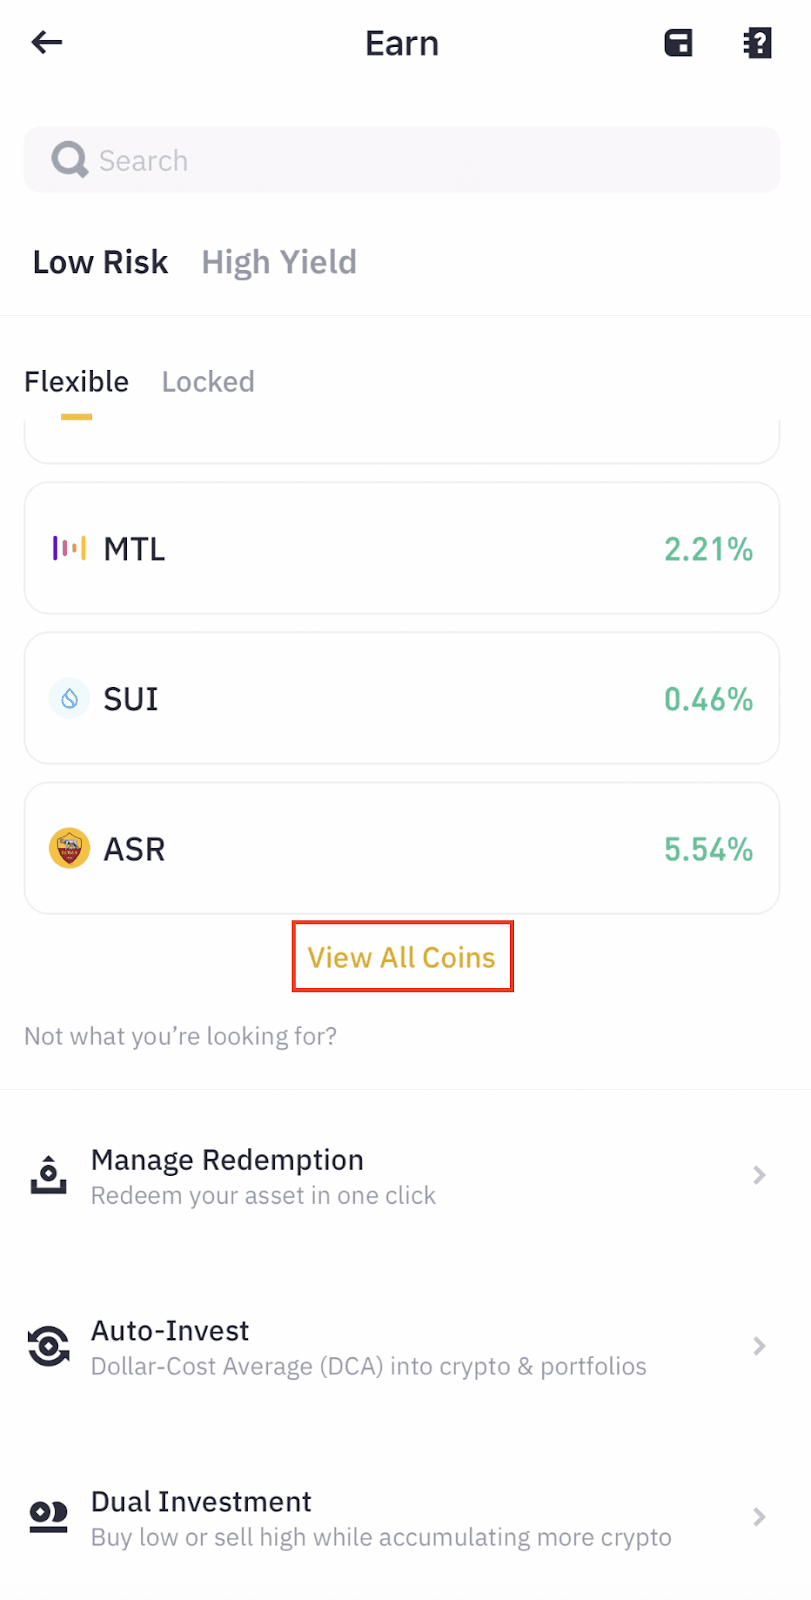This screenshot has height=1600, width=811.
Task: Tap the MTL coin logo
Action: pyautogui.click(x=69, y=548)
